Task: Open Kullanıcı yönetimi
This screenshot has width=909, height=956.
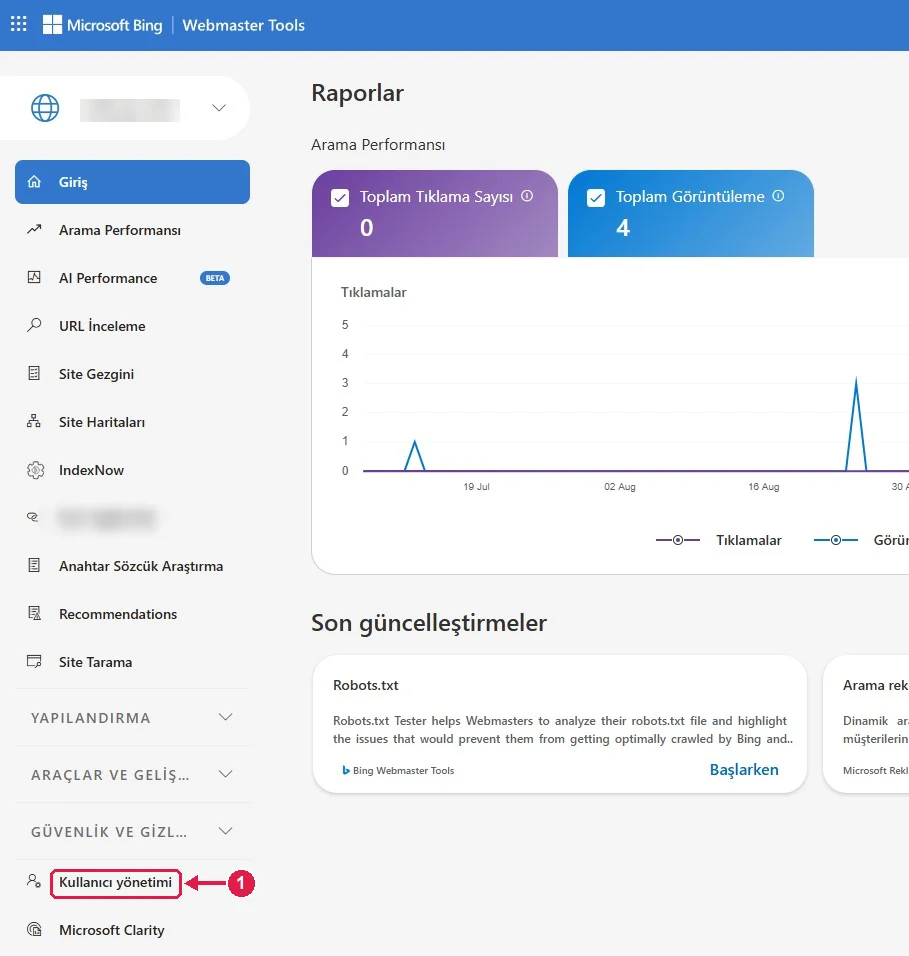Action: pyautogui.click(x=115, y=882)
